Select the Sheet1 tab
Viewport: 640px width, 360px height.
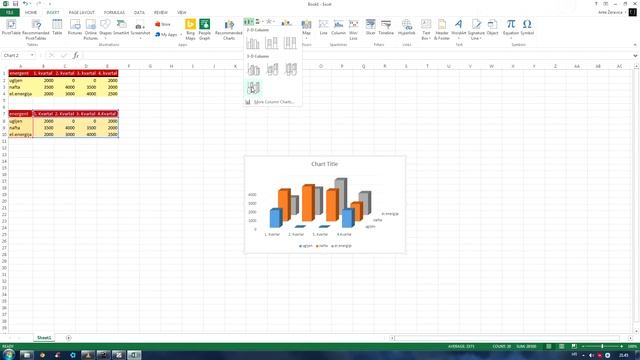[44, 338]
